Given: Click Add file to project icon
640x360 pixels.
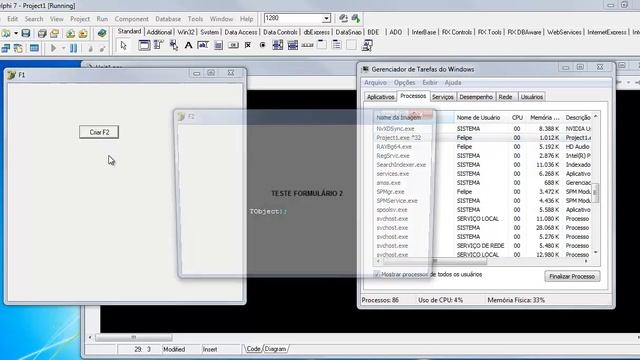Looking at the screenshot, I should pyautogui.click(x=71, y=33).
